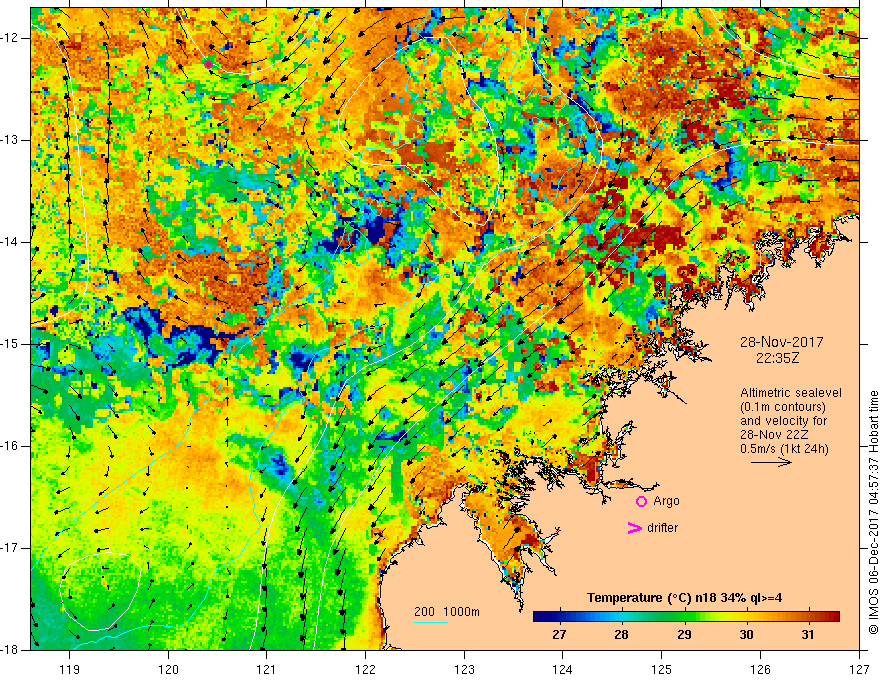The height and width of the screenshot is (680, 880).
Task: Click the '(0.1m contours)' caption line
Action: click(783, 407)
